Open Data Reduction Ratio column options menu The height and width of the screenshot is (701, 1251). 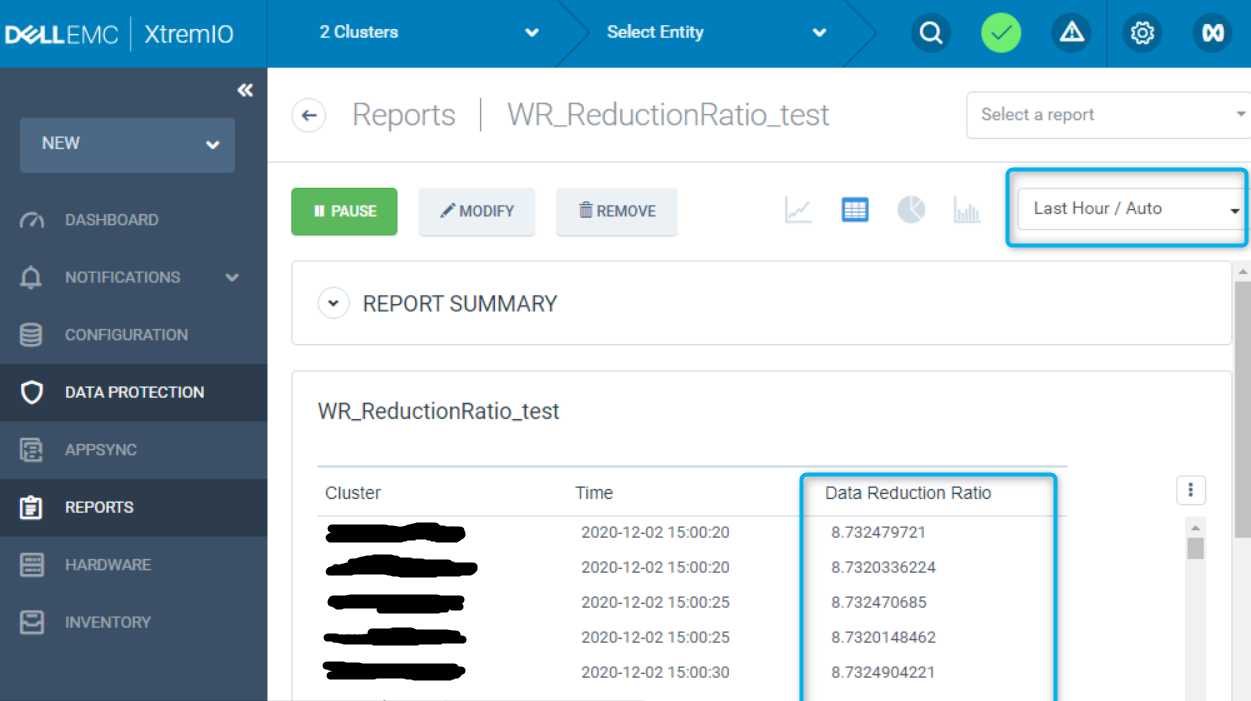pyautogui.click(x=1191, y=490)
